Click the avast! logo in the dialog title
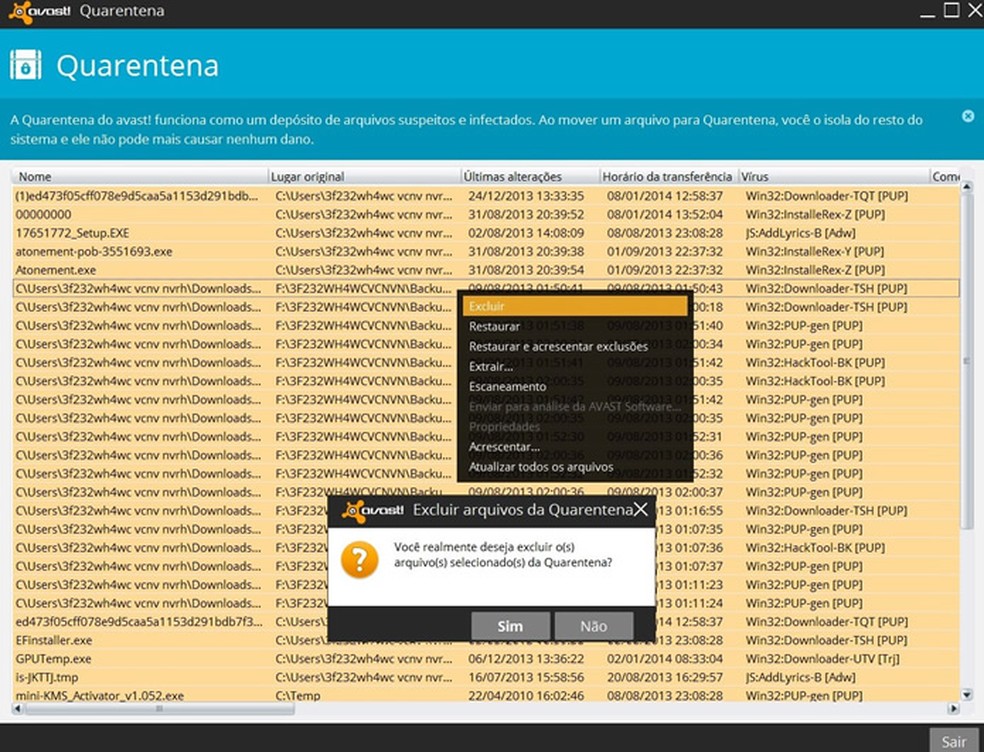Screen dimensions: 984x752 (372, 511)
